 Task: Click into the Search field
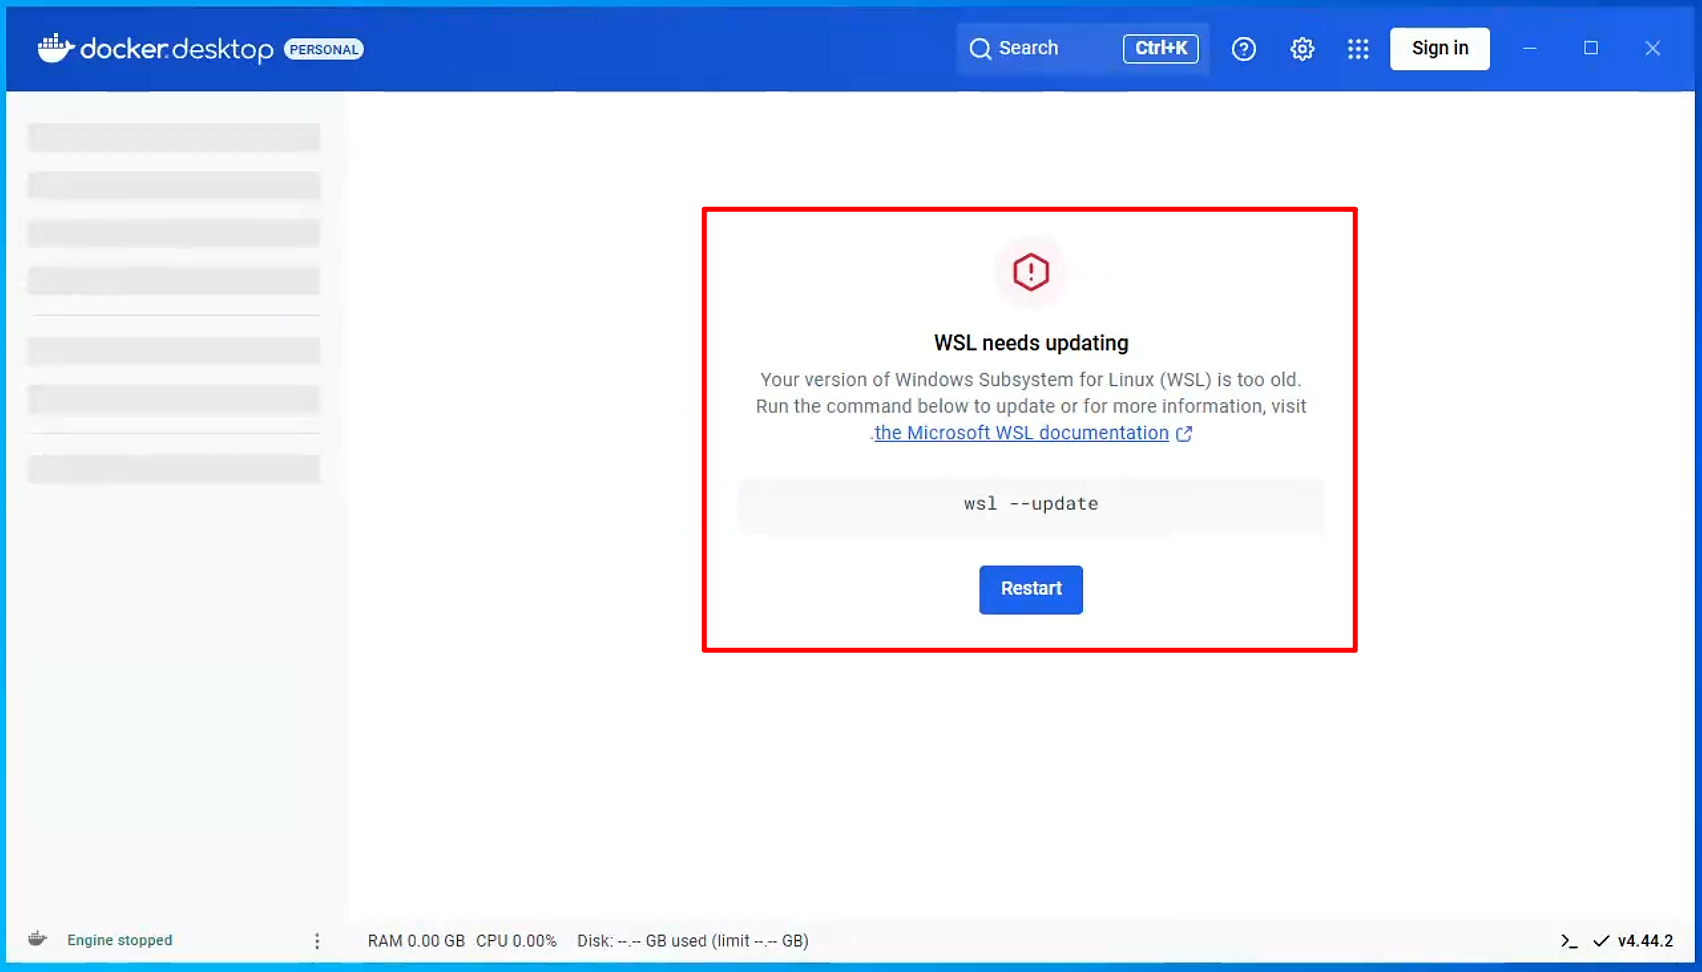[1083, 49]
